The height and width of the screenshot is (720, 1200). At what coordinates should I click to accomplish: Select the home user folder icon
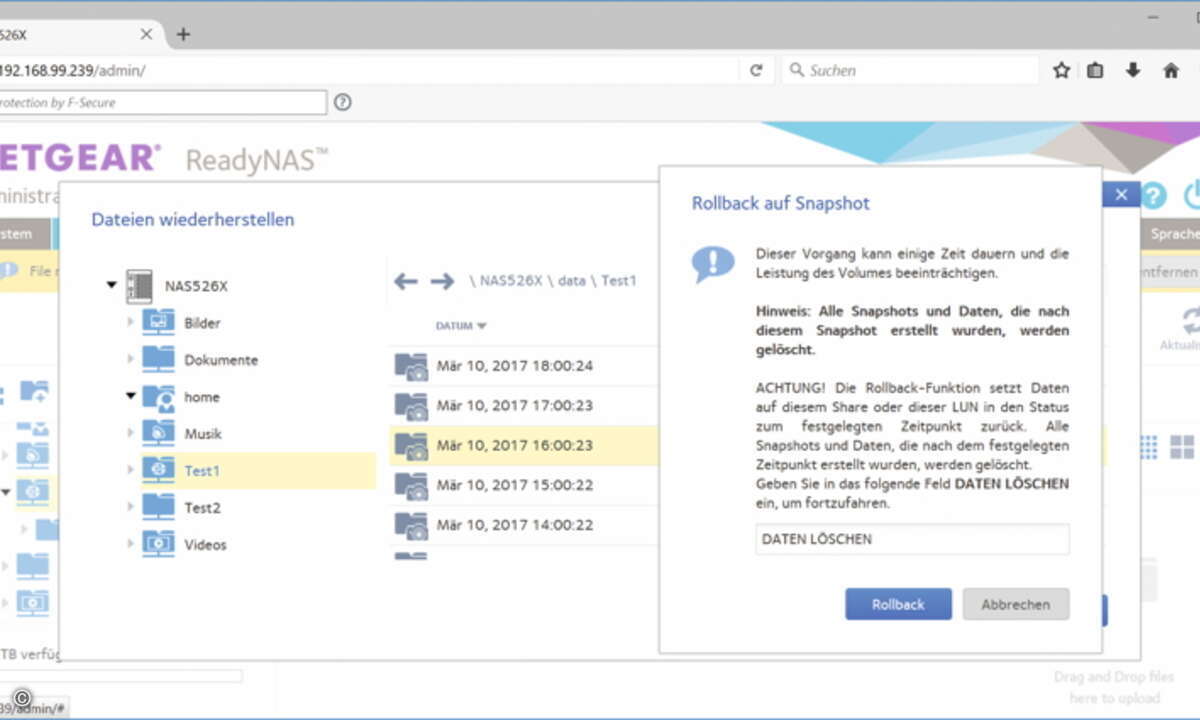click(x=158, y=396)
